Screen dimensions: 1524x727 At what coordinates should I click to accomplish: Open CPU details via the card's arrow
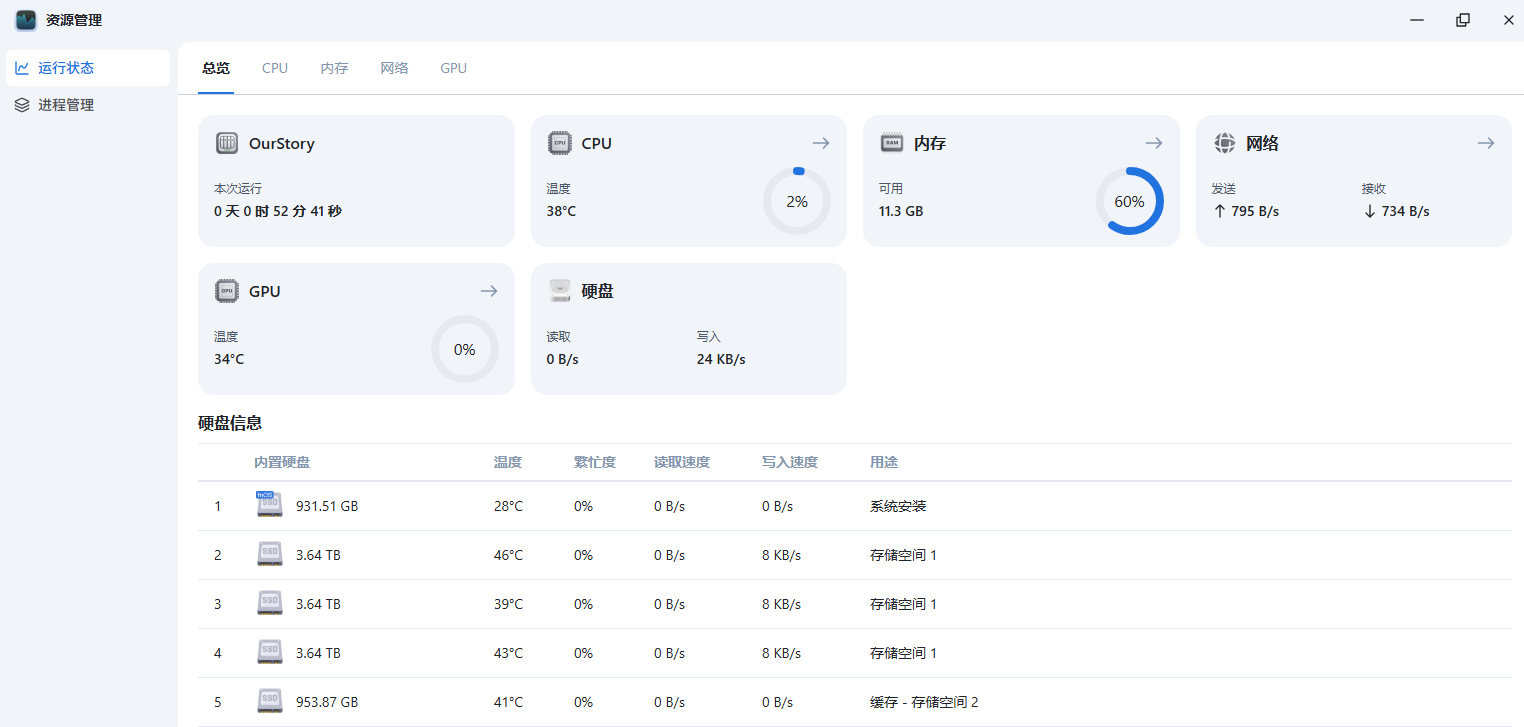(x=820, y=143)
